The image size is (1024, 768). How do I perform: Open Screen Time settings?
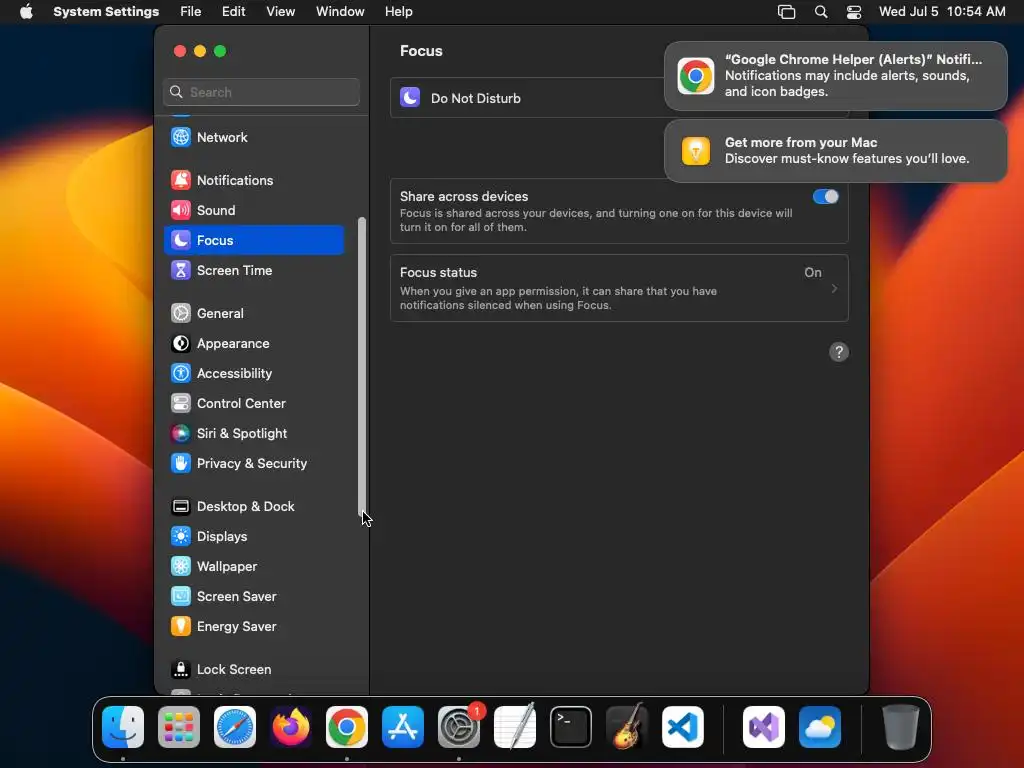click(x=254, y=270)
